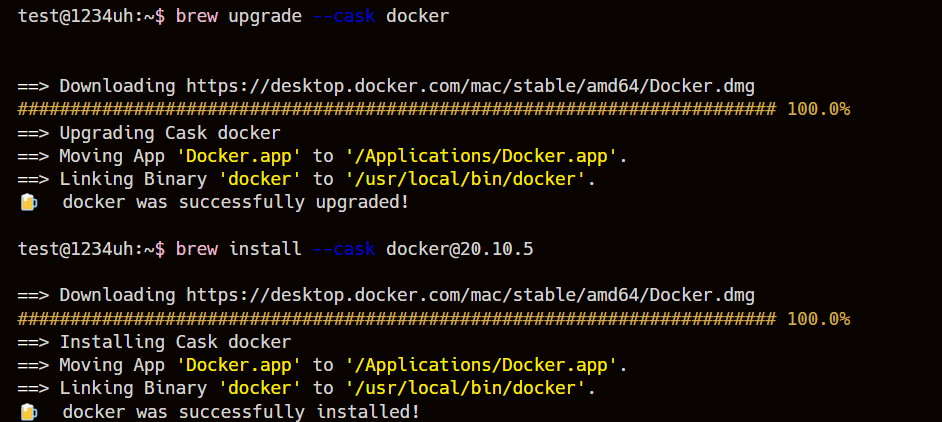Click the '--cask' flag in the brew upgrade command
Viewport: 942px width, 422px height.
click(344, 16)
